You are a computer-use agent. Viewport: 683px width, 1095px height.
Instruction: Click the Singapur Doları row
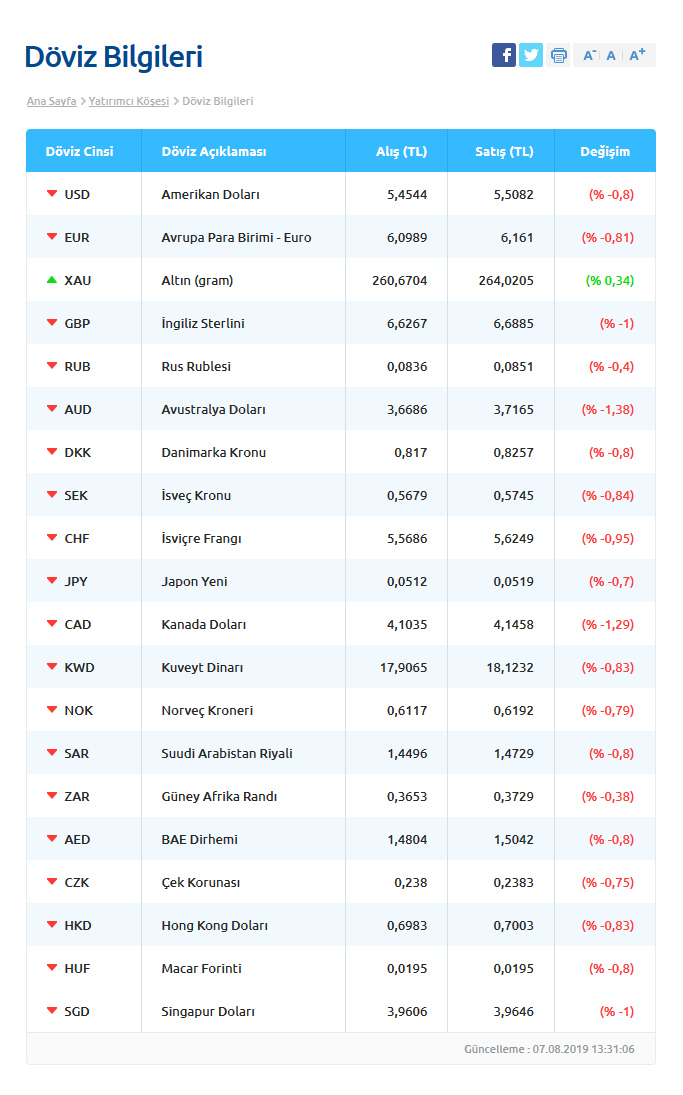[x=341, y=1011]
